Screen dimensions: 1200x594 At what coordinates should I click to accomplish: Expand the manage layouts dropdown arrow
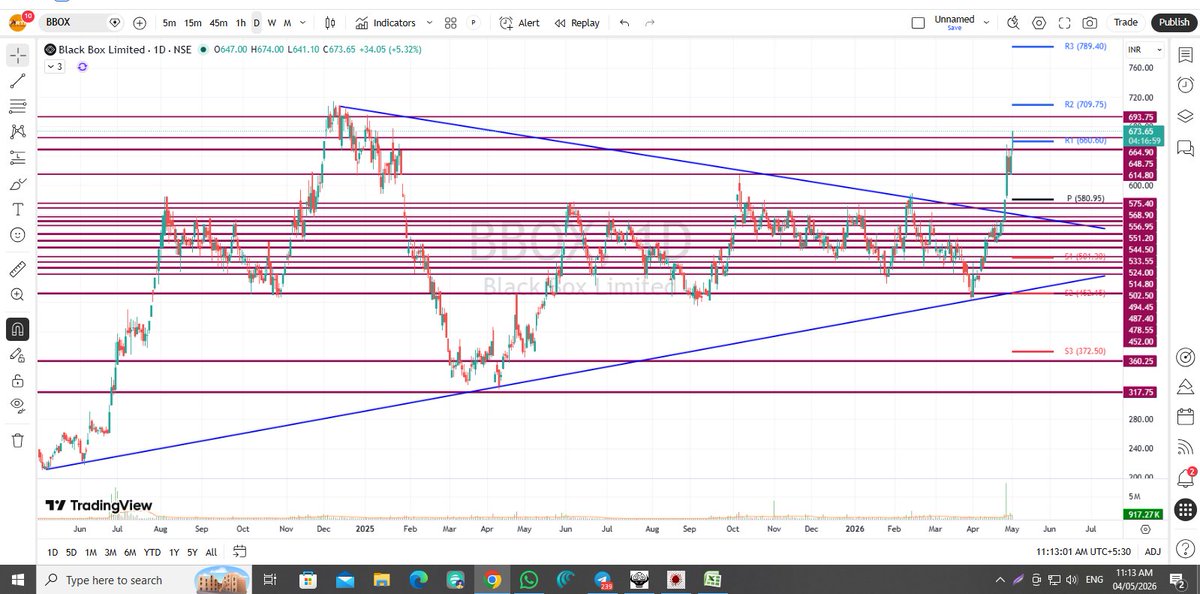[987, 22]
